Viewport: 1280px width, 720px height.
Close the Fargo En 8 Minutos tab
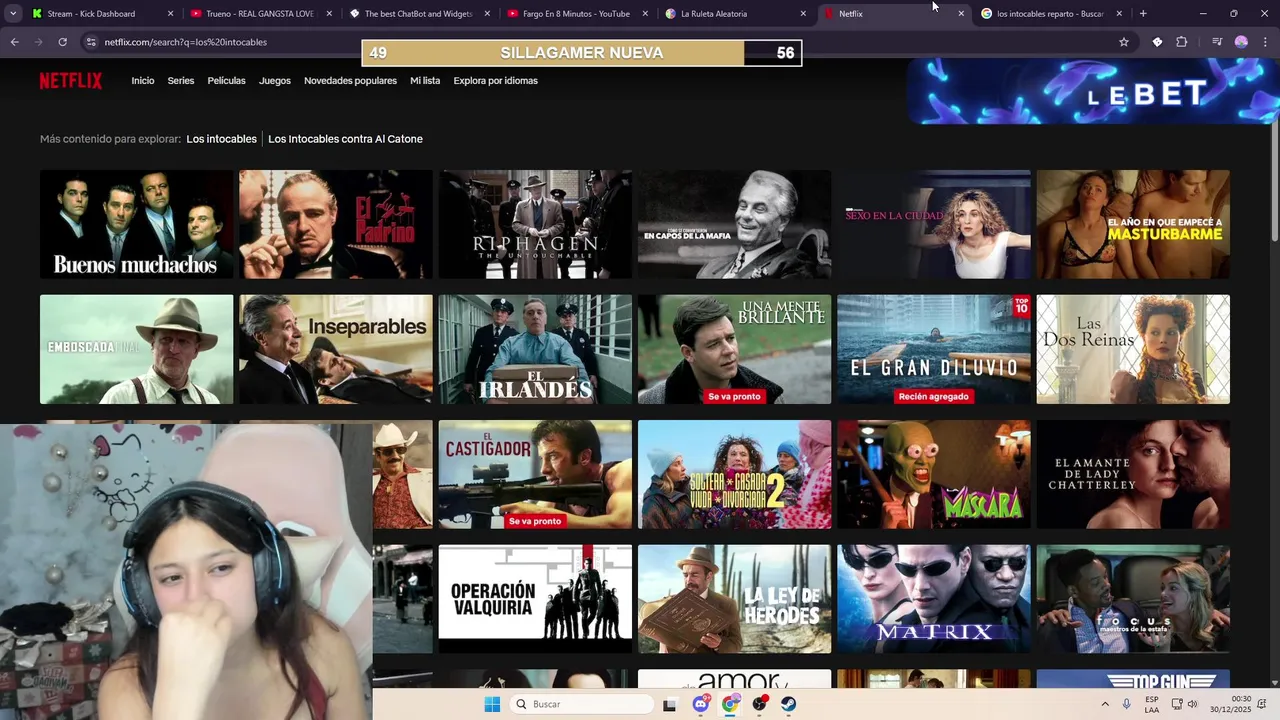click(645, 14)
